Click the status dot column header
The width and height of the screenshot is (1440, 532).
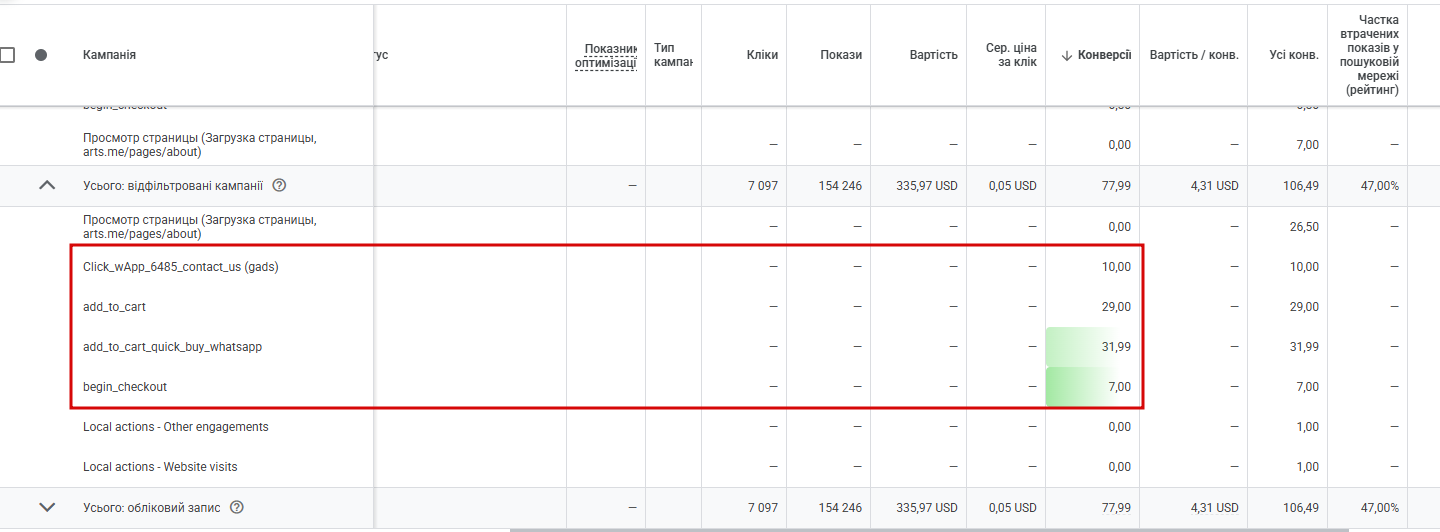tap(41, 55)
